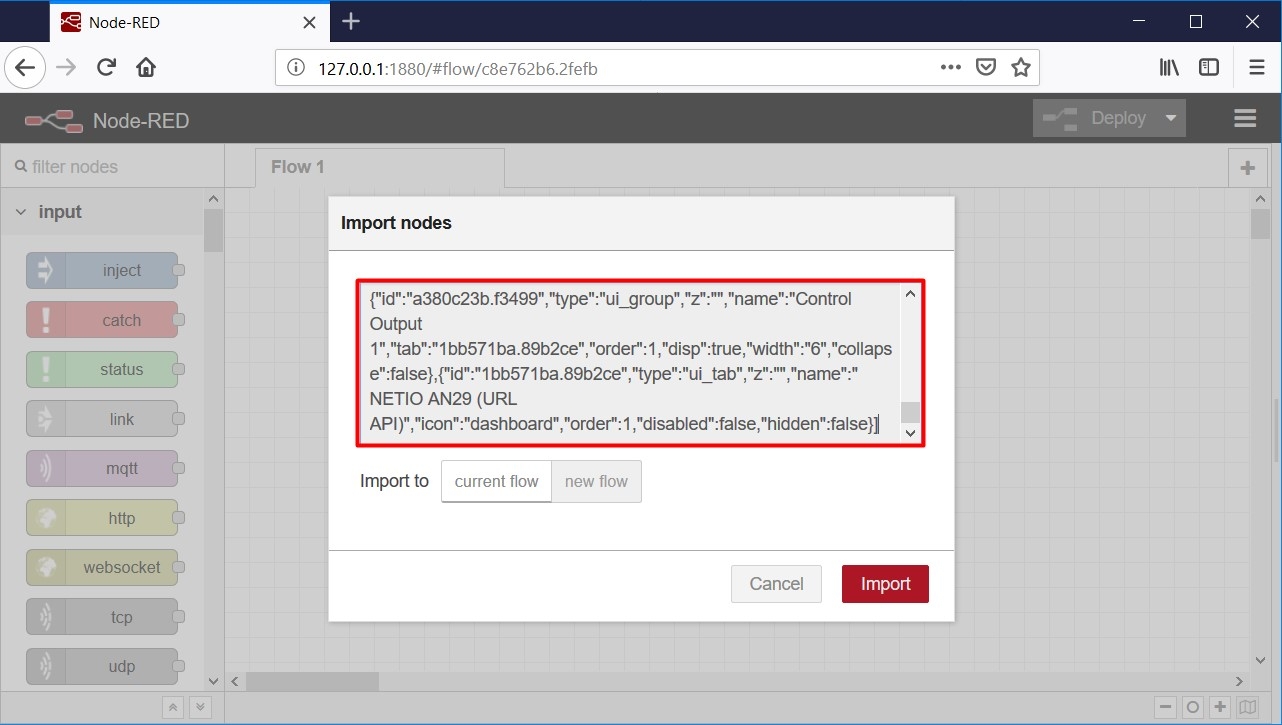Viewport: 1282px width, 725px height.
Task: Import to new flow option
Action: [596, 481]
